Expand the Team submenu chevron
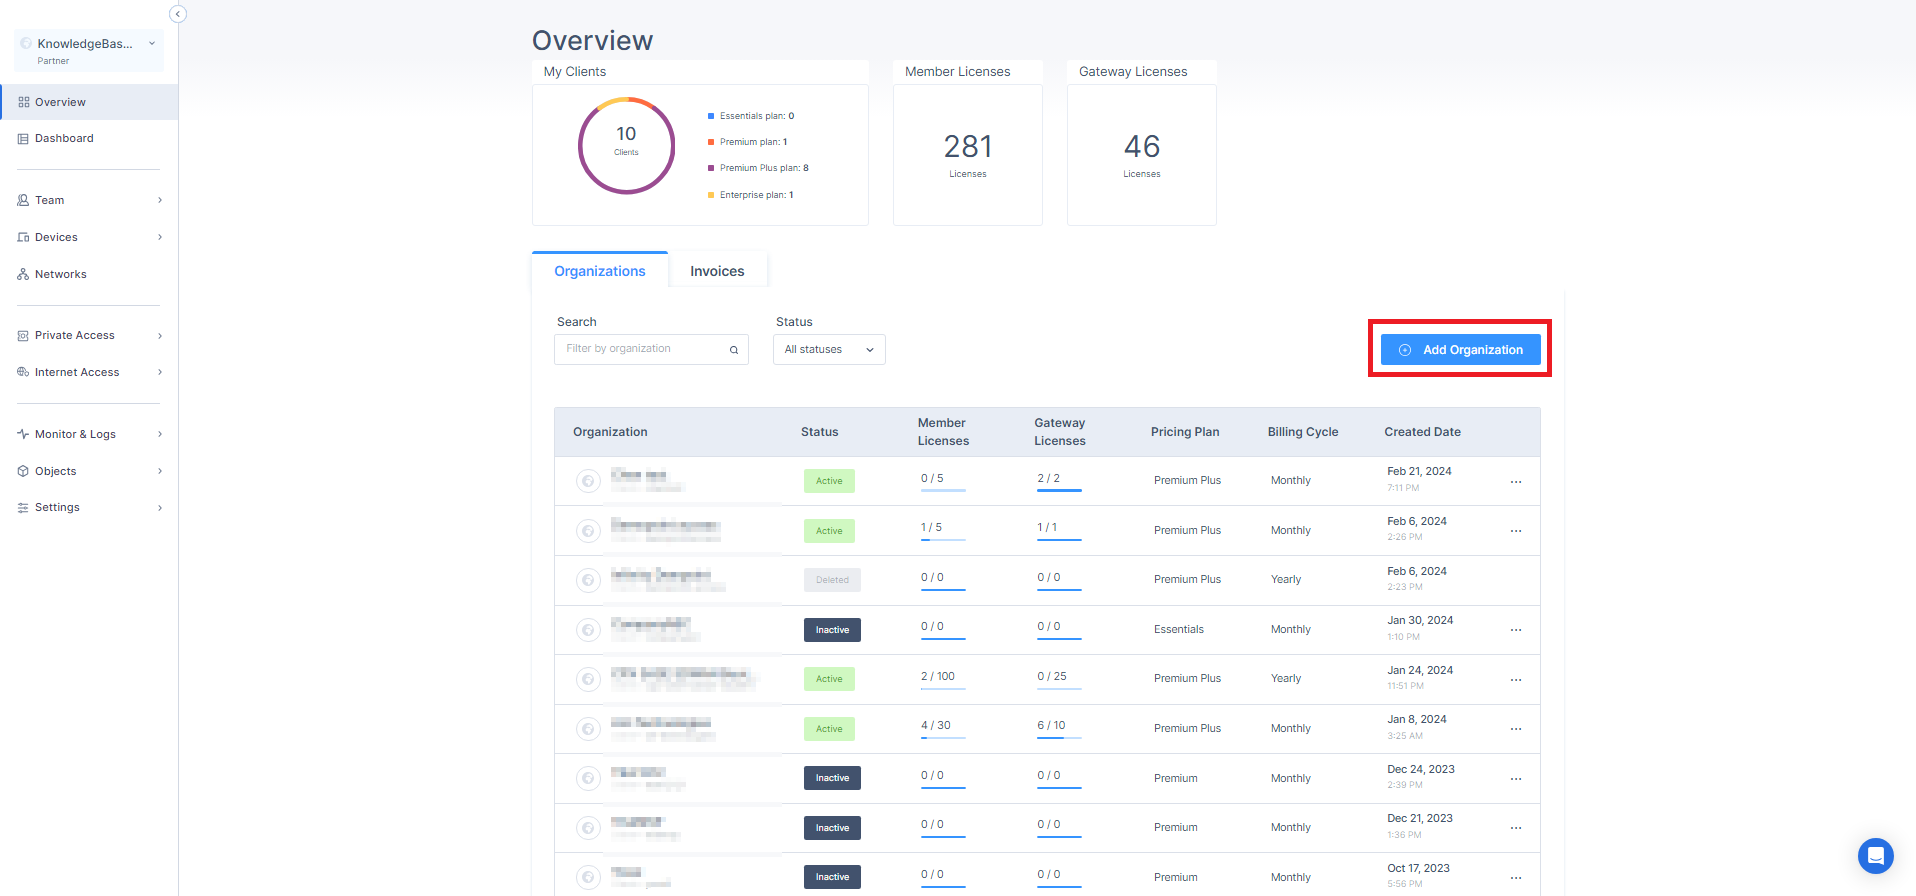 160,200
